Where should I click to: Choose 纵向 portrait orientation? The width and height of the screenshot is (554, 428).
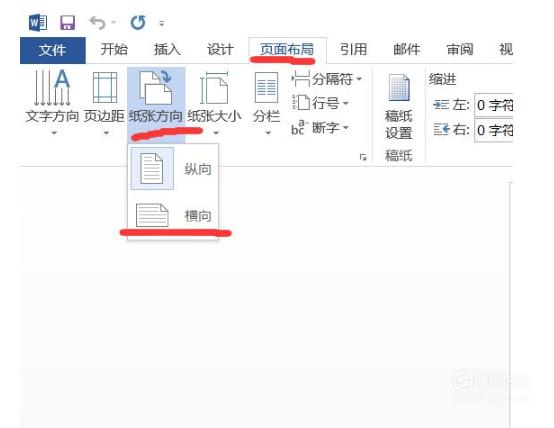pos(173,169)
